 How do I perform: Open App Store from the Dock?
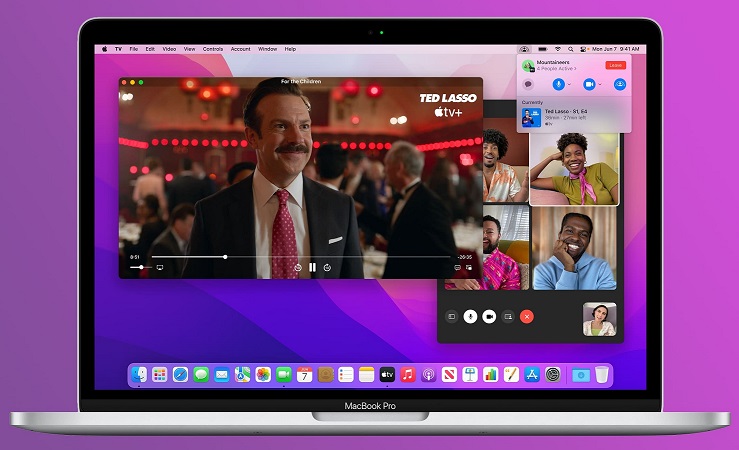point(532,375)
